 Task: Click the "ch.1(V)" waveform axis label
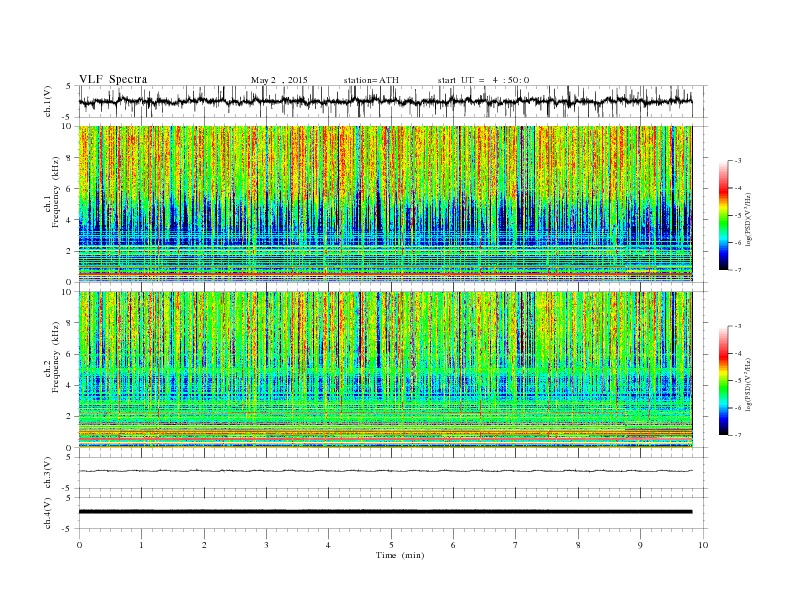(x=48, y=101)
